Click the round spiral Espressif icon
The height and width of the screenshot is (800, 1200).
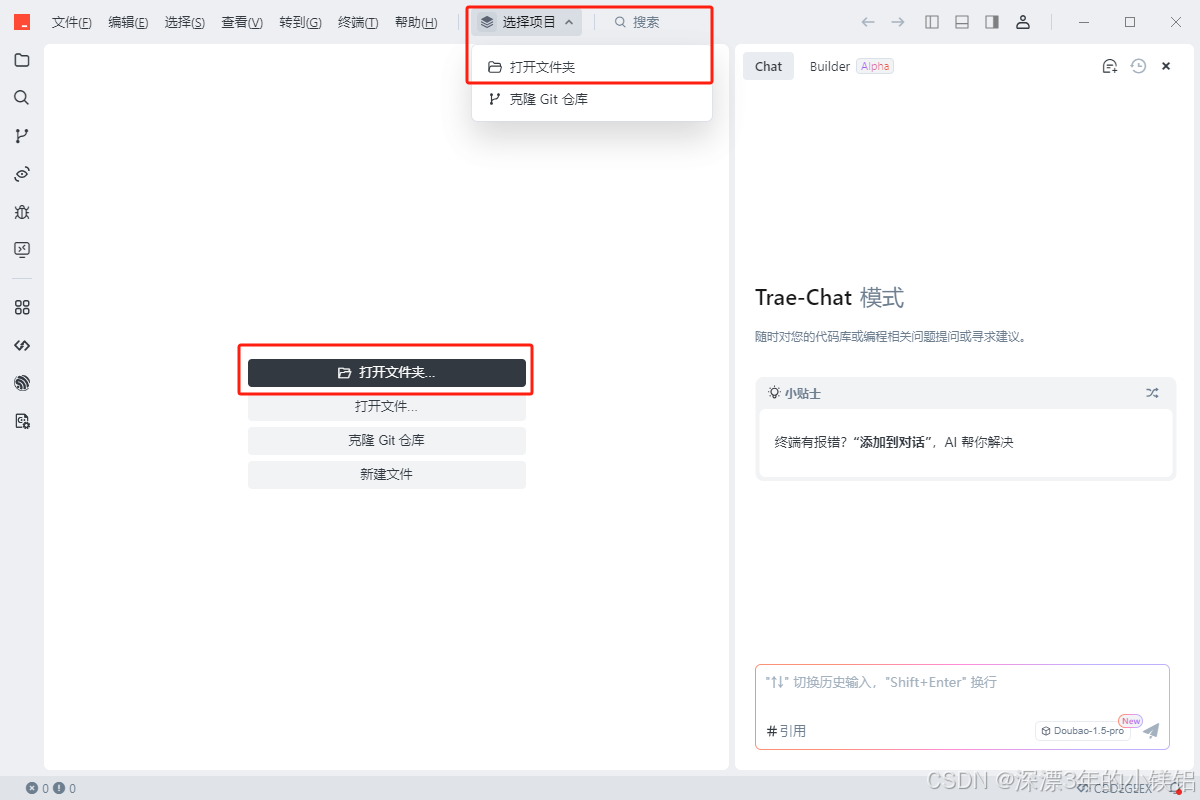pos(21,383)
